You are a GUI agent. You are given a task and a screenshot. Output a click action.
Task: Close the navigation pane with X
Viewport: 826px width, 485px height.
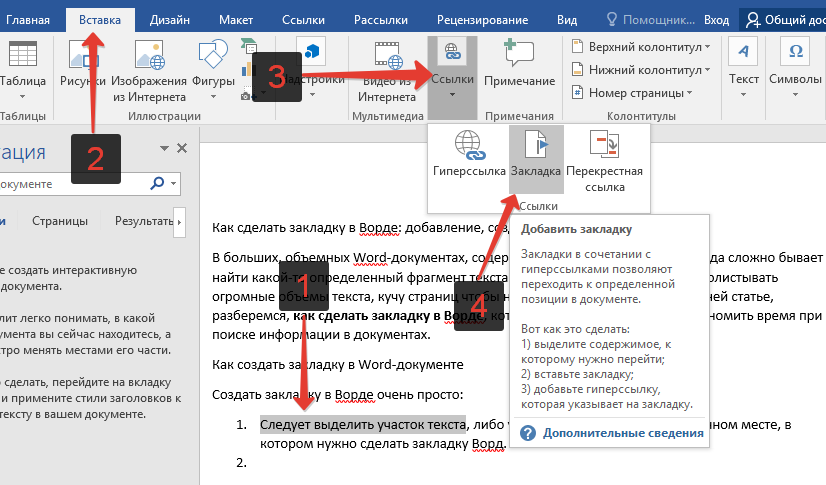182,148
